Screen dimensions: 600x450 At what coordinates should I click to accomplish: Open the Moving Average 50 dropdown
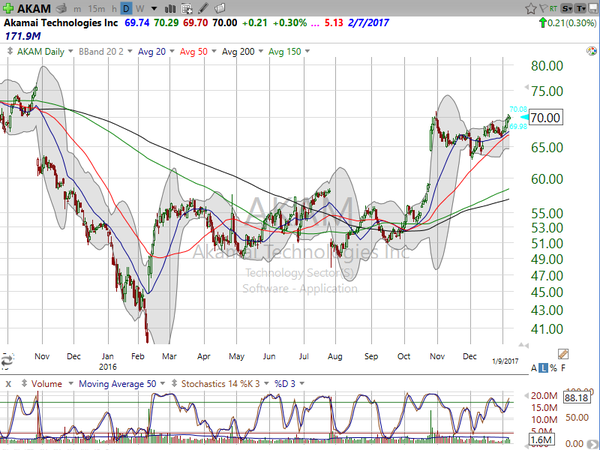click(x=163, y=383)
